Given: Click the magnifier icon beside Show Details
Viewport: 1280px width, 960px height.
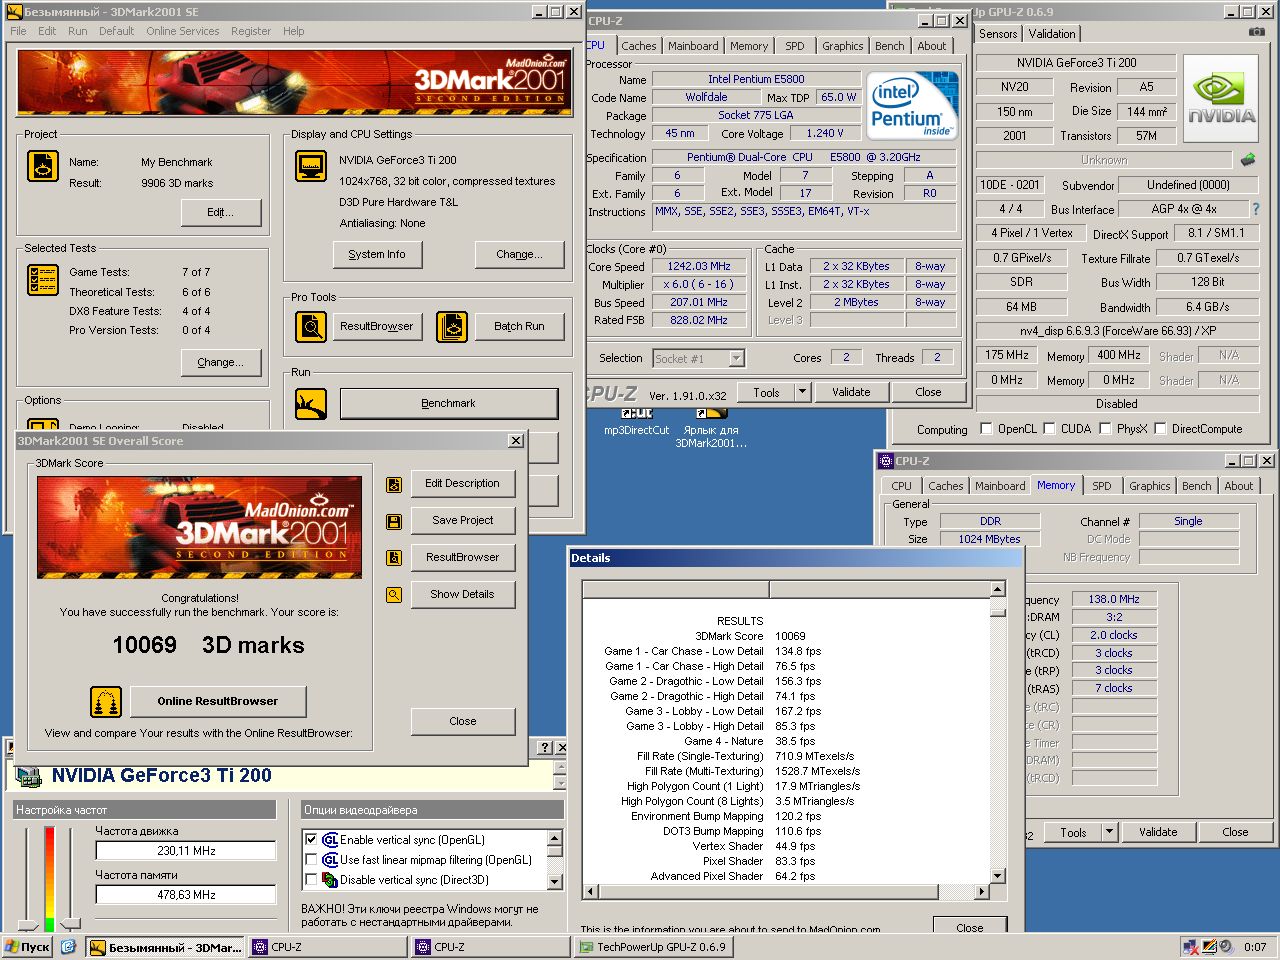Looking at the screenshot, I should (394, 595).
